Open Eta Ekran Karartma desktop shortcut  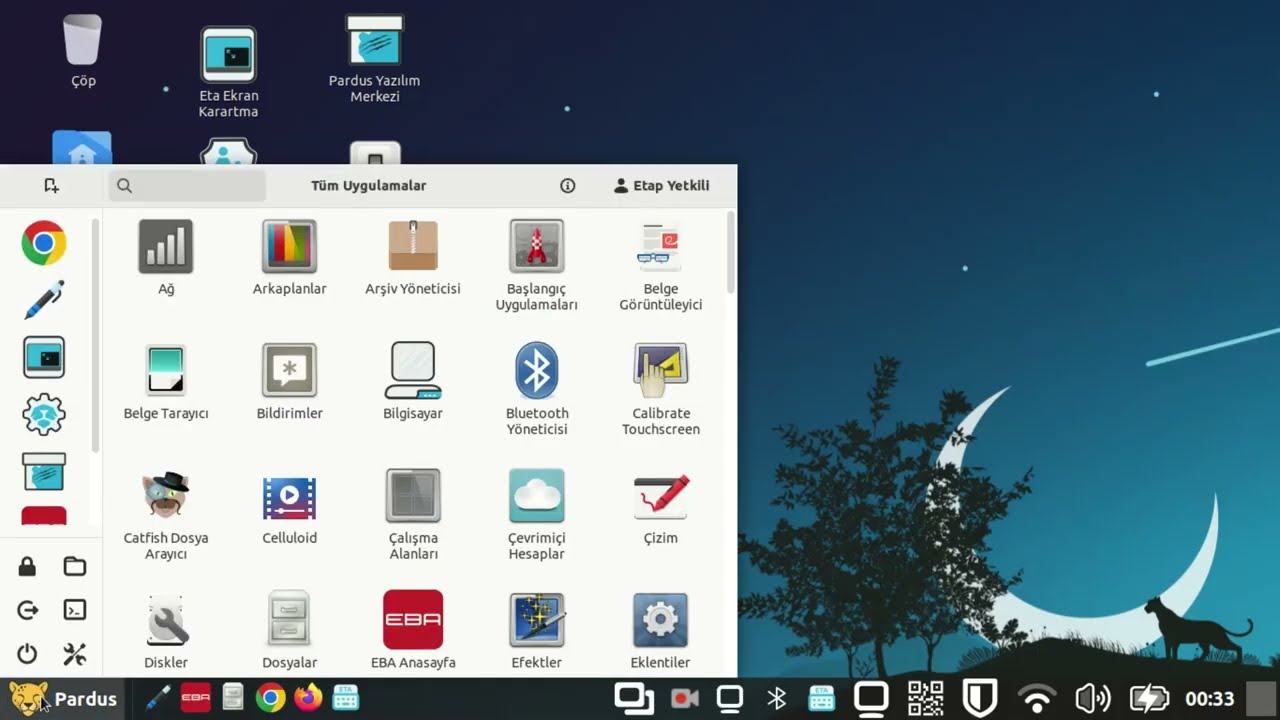[228, 73]
